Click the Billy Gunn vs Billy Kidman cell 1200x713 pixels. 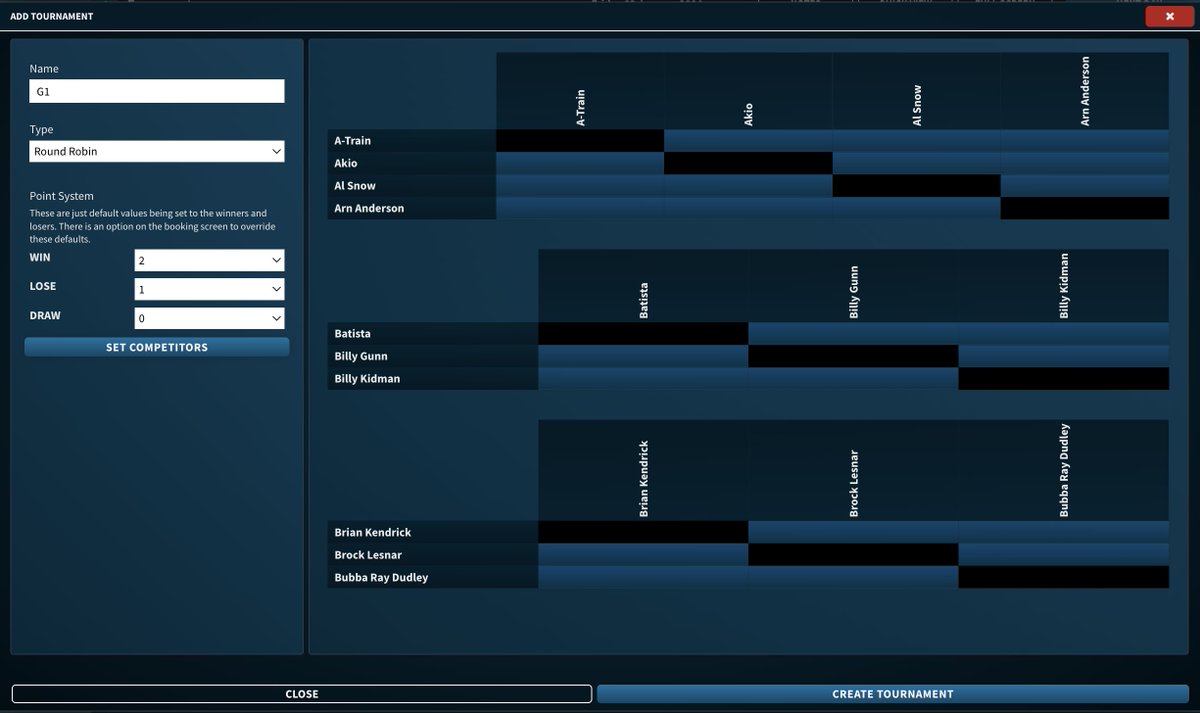coord(1064,356)
